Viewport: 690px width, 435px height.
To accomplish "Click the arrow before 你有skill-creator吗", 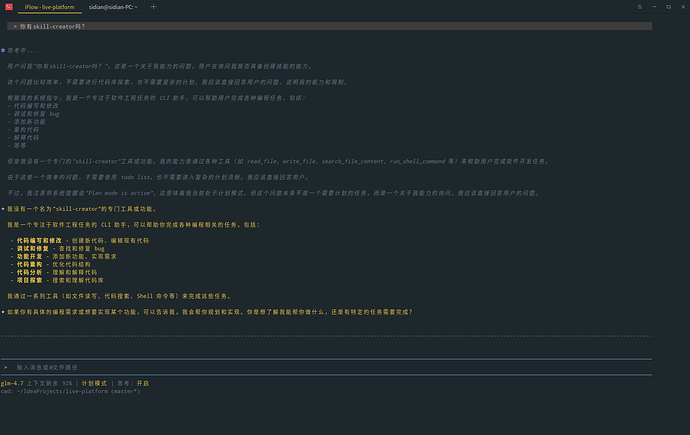I will (x=16, y=25).
